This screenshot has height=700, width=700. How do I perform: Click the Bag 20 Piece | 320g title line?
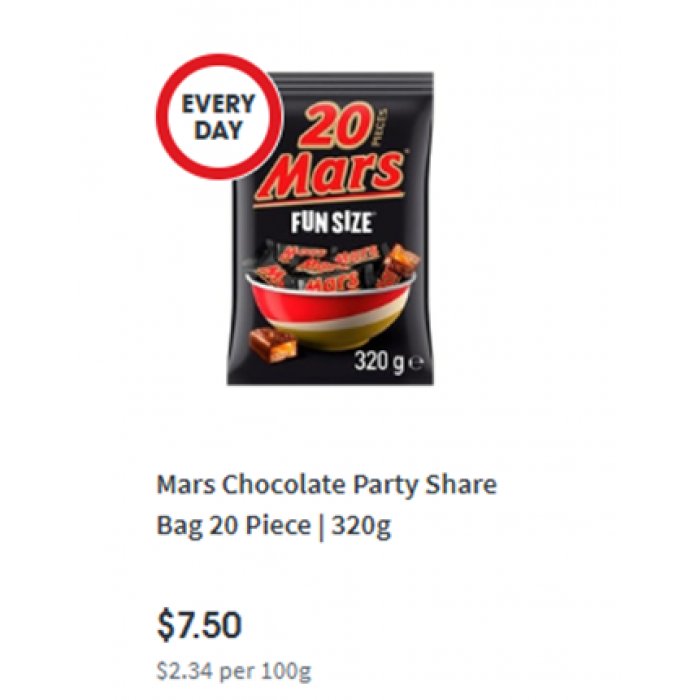[x=274, y=525]
